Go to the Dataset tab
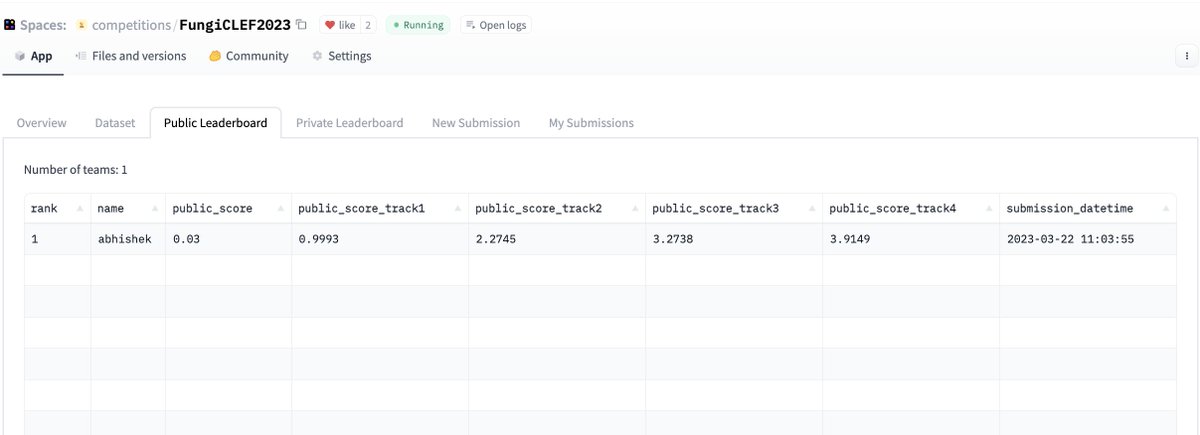Image resolution: width=1200 pixels, height=435 pixels. pos(115,123)
